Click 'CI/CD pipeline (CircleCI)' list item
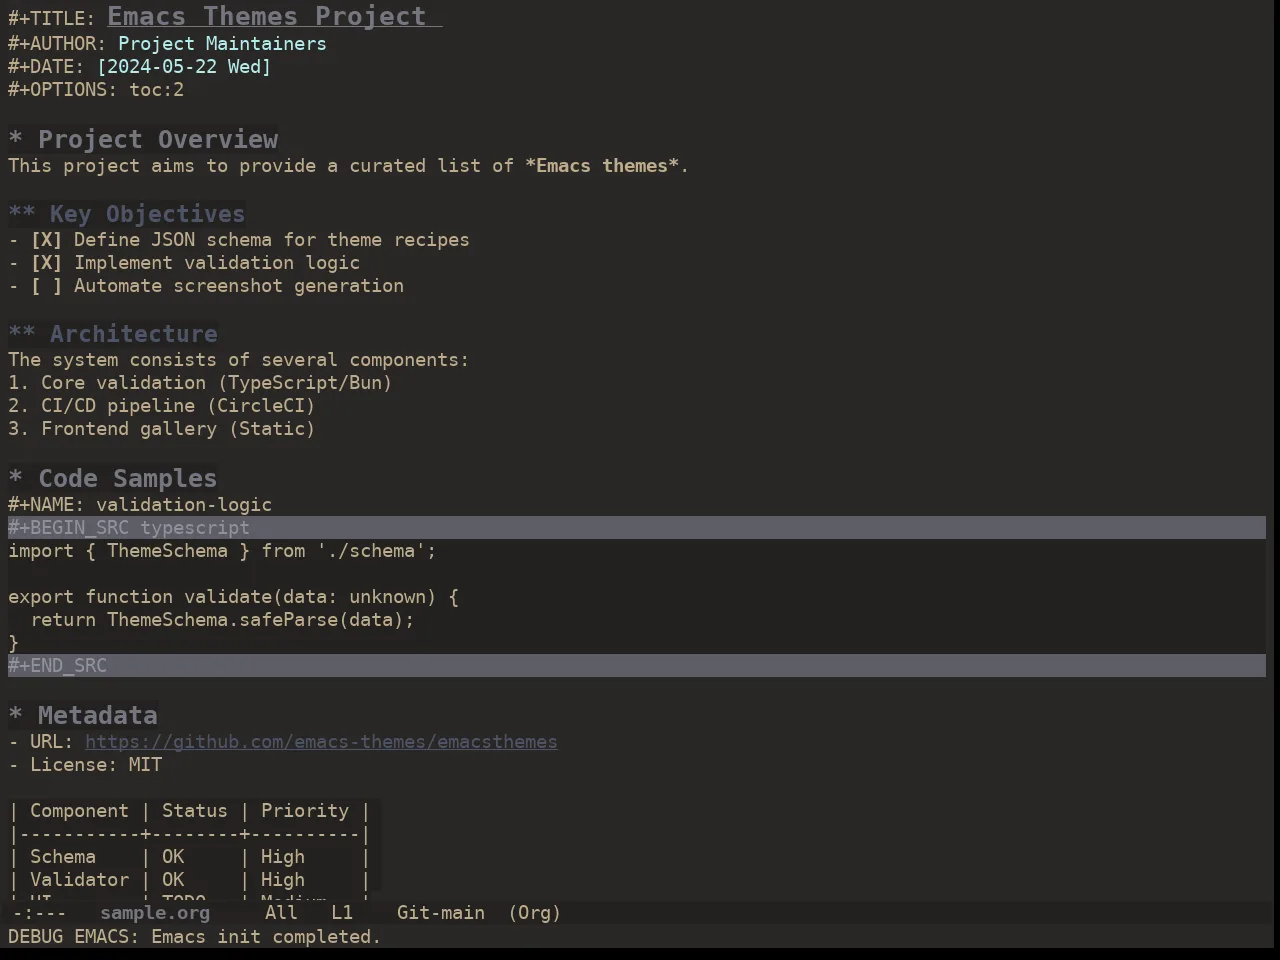Image resolution: width=1280 pixels, height=960 pixels. pyautogui.click(x=162, y=406)
